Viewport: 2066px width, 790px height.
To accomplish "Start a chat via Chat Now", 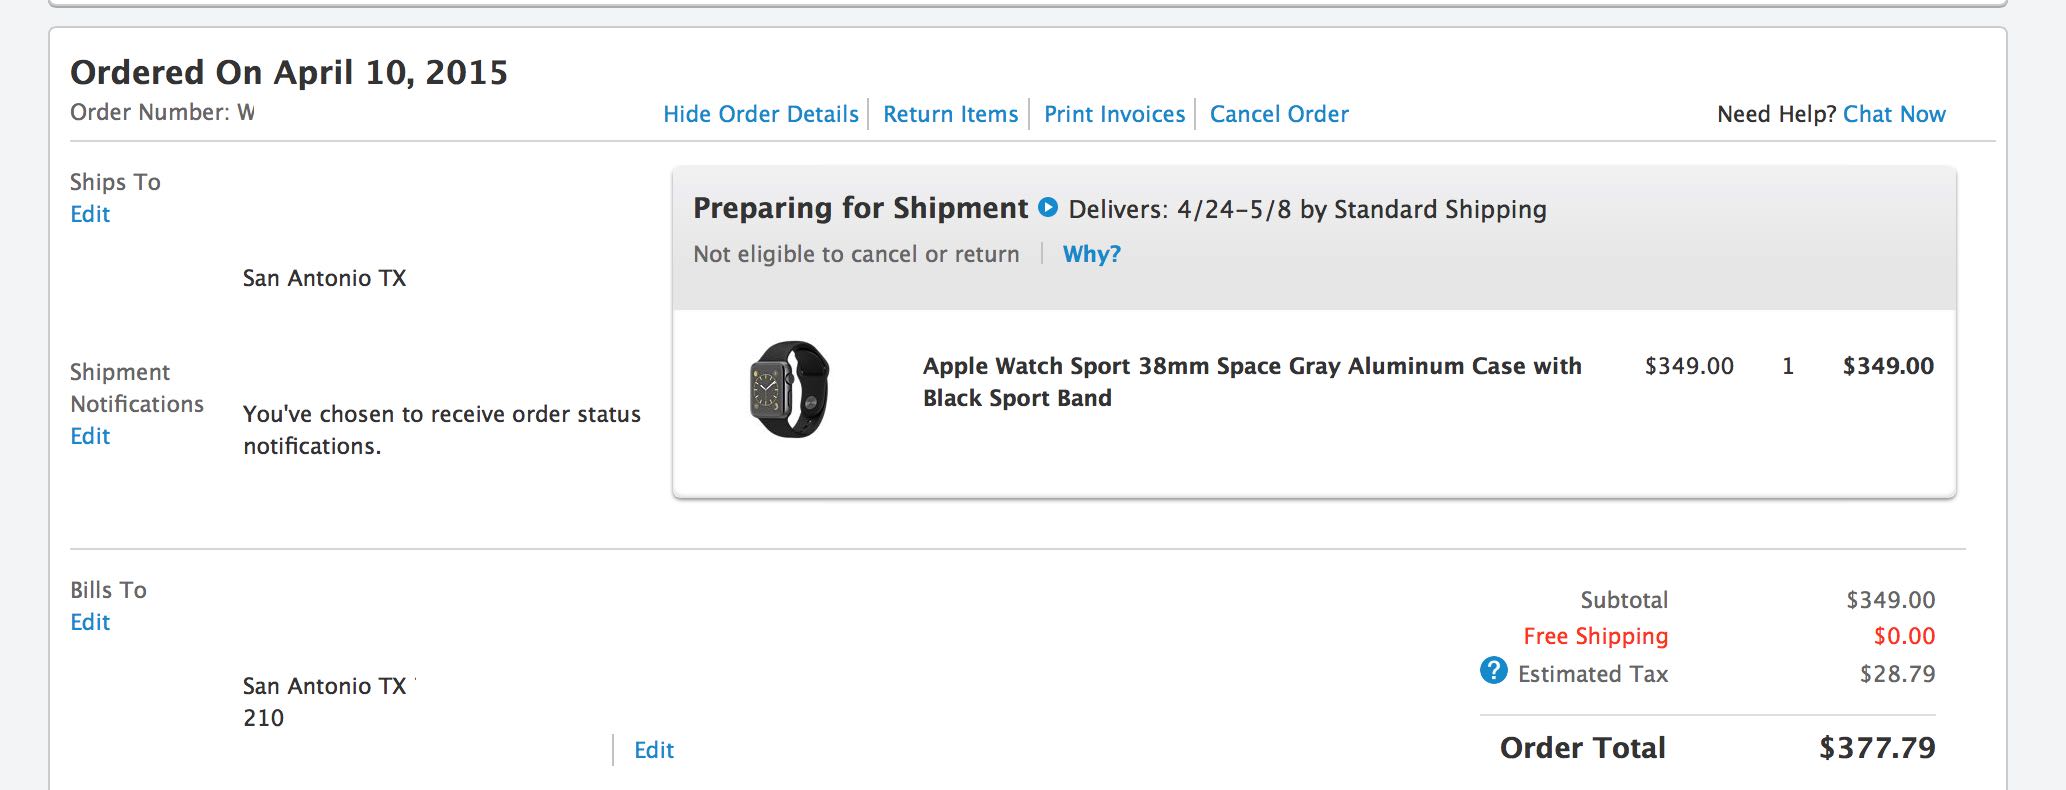I will click(1894, 114).
